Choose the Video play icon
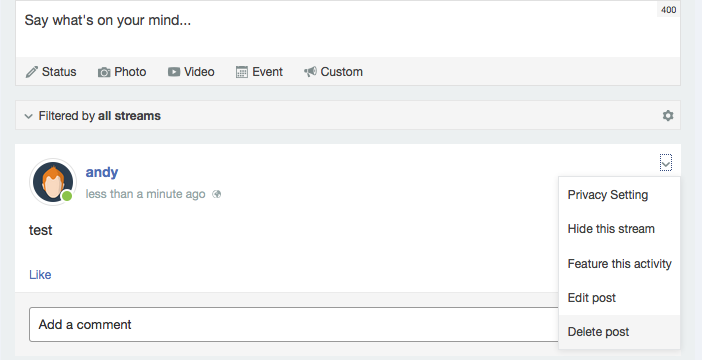Screen dimensions: 702x360 click(x=174, y=72)
